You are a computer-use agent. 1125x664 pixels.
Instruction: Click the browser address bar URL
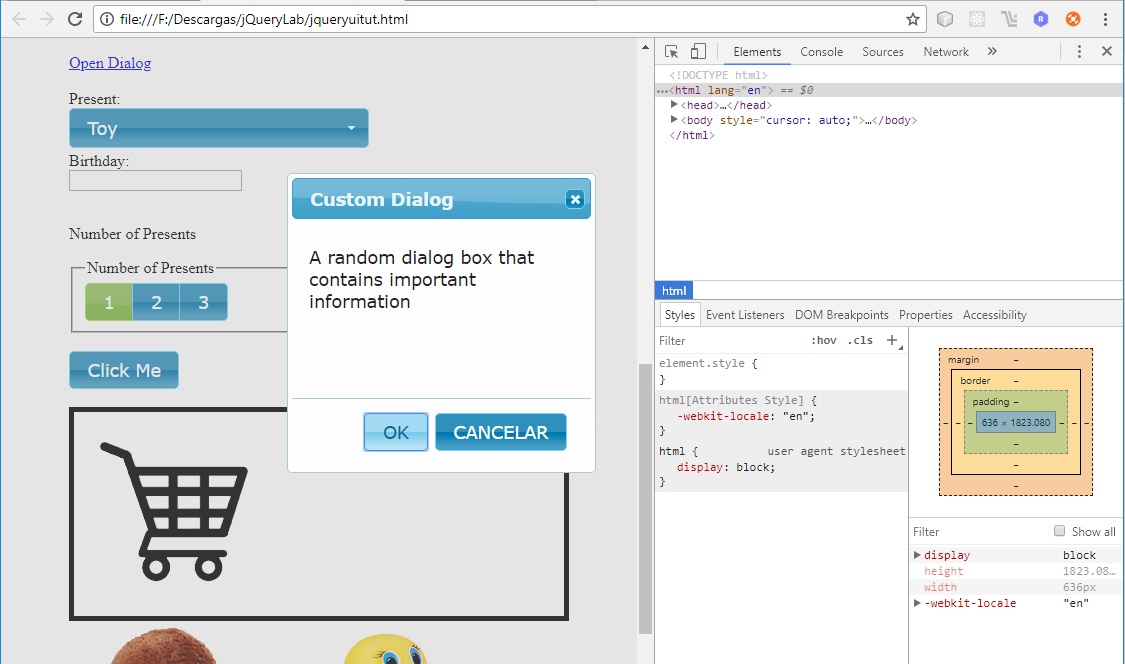tap(264, 19)
